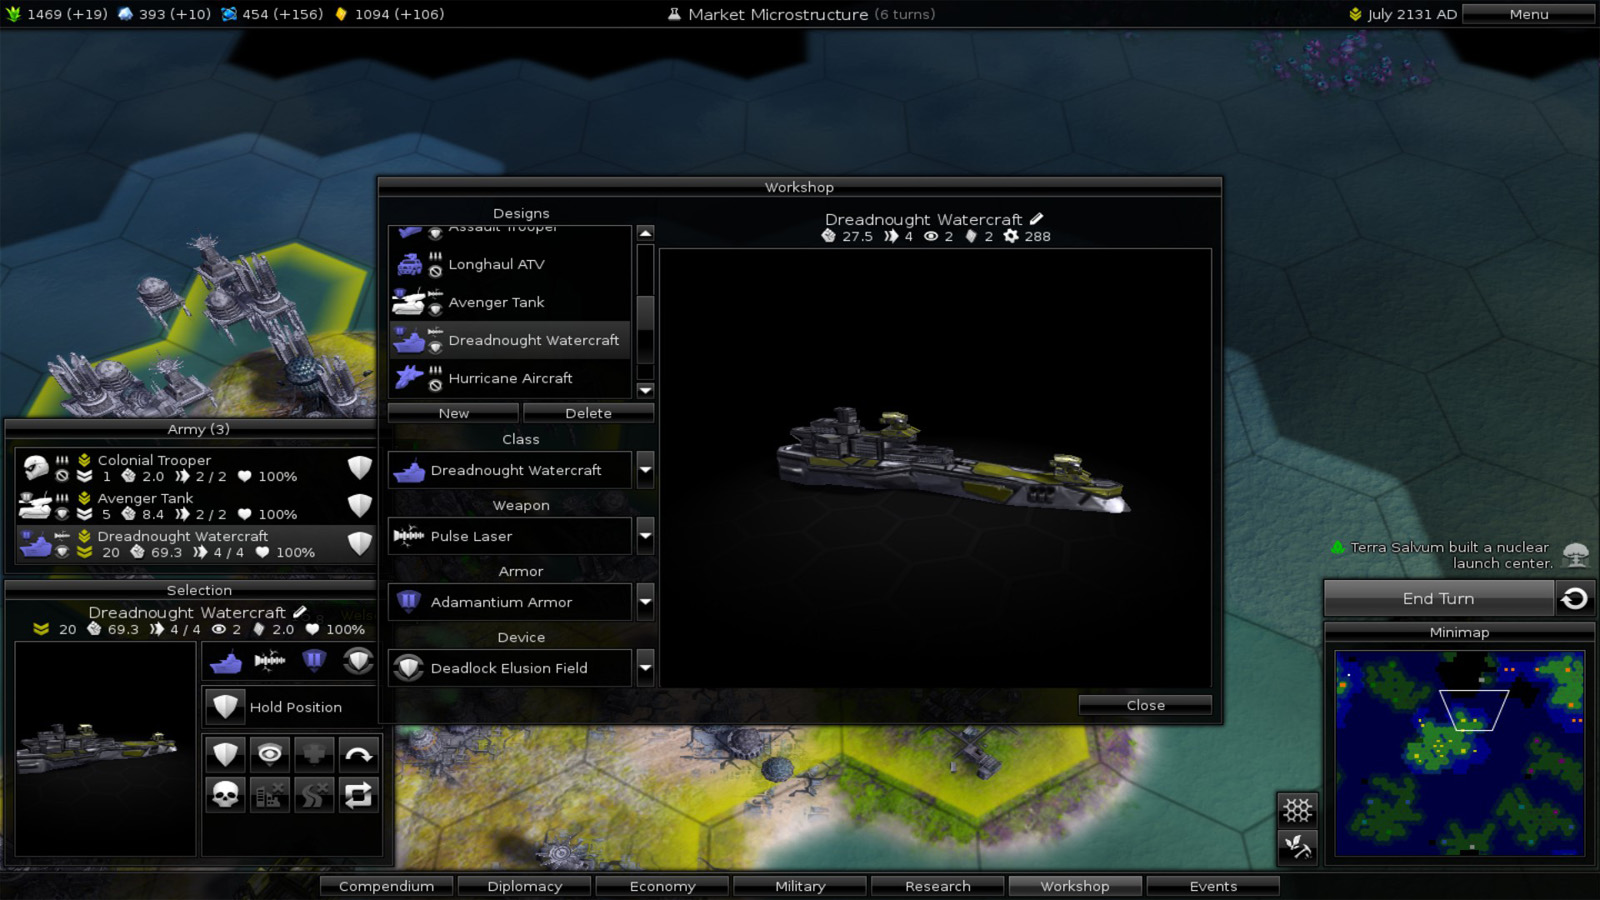Click the gold credits icon in top bar
Viewport: 1600px width, 900px height.
(341, 14)
